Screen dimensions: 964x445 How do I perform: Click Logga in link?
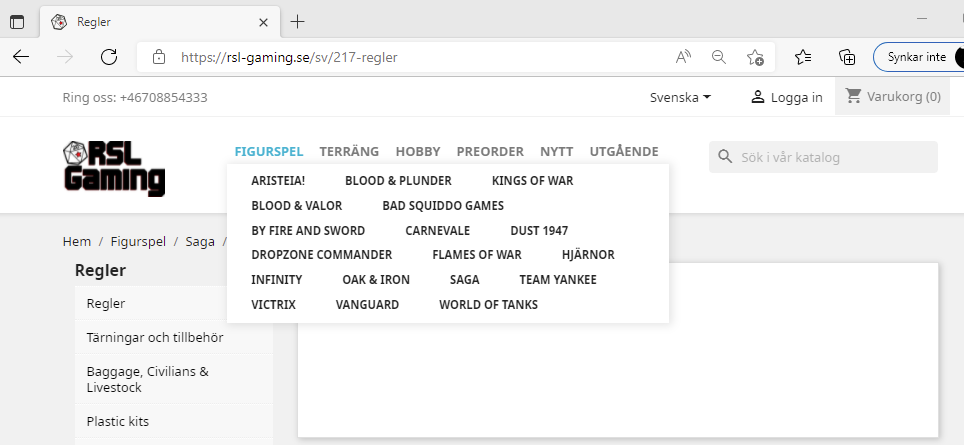point(786,97)
